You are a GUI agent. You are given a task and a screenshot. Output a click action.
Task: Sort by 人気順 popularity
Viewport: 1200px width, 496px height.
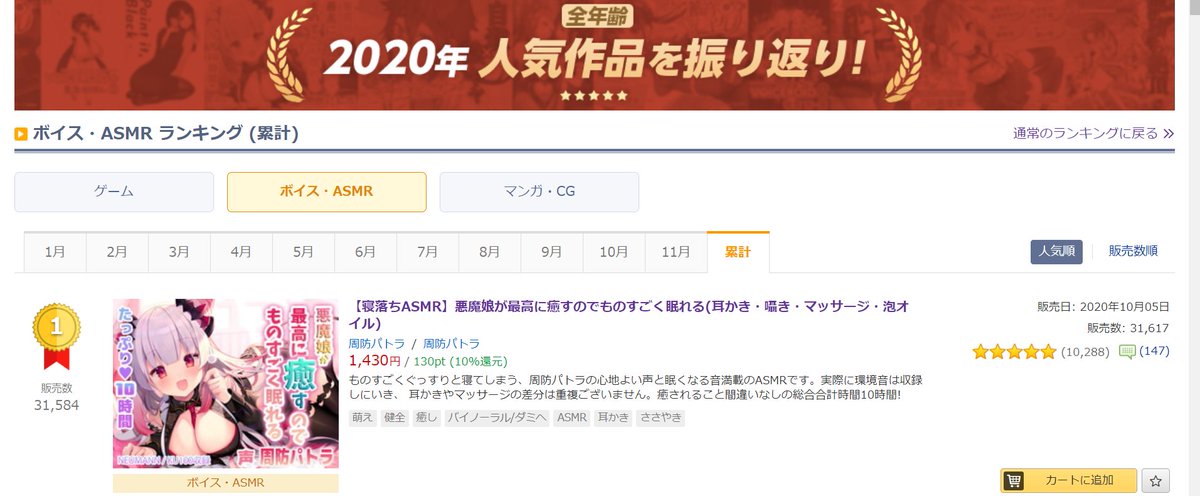click(1056, 251)
